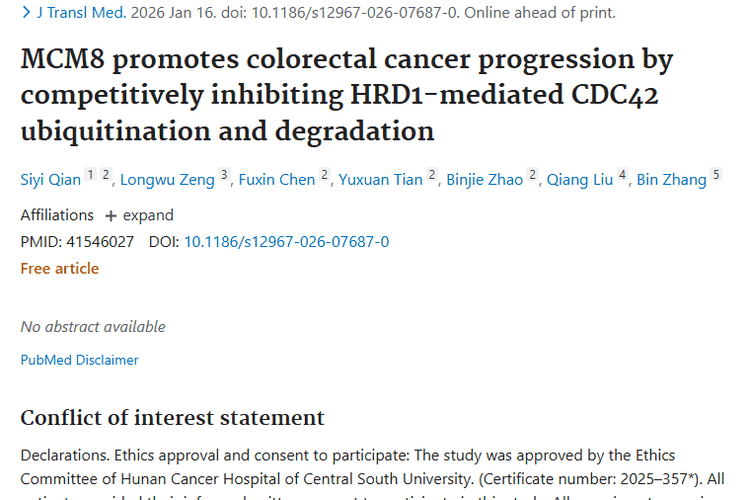Click affiliation superscript 5 after Bin Zhang

[x=716, y=176]
